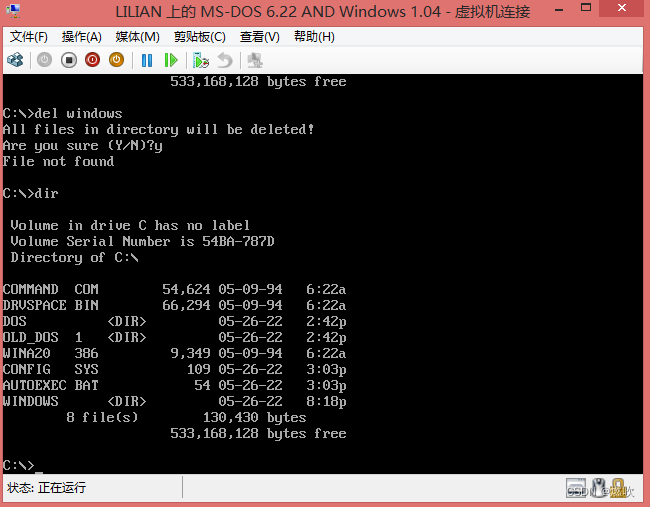Click the lock icon in status bar
This screenshot has width=650, height=507.
[618, 488]
